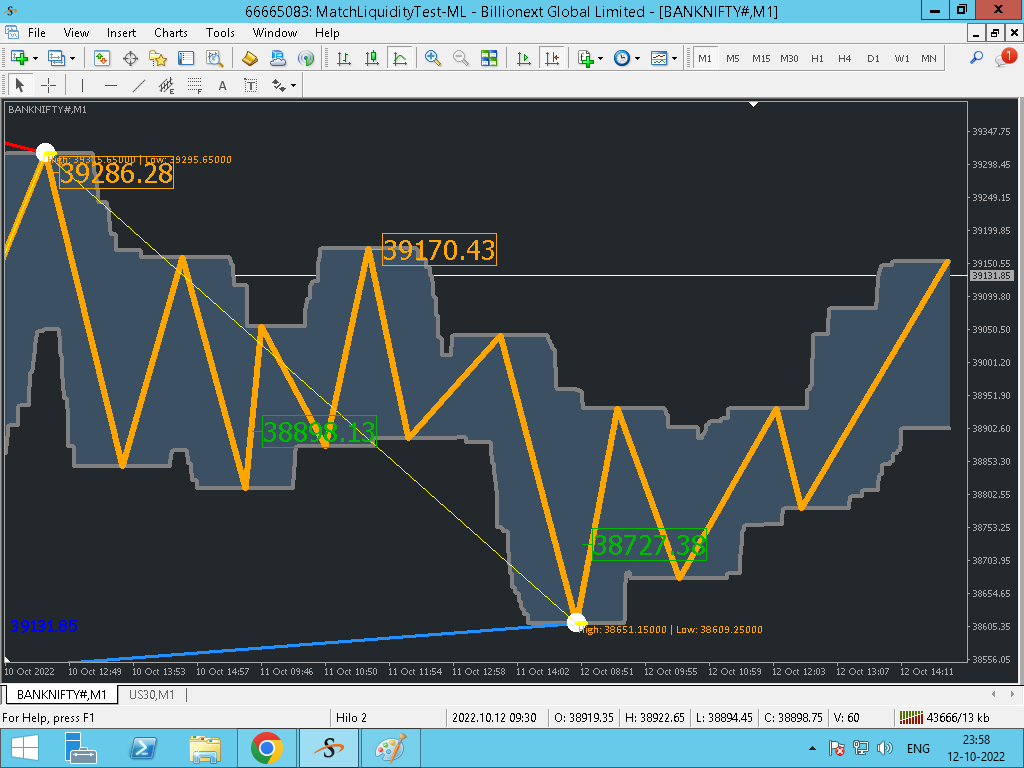Switch to bar chart mode

pyautogui.click(x=344, y=58)
